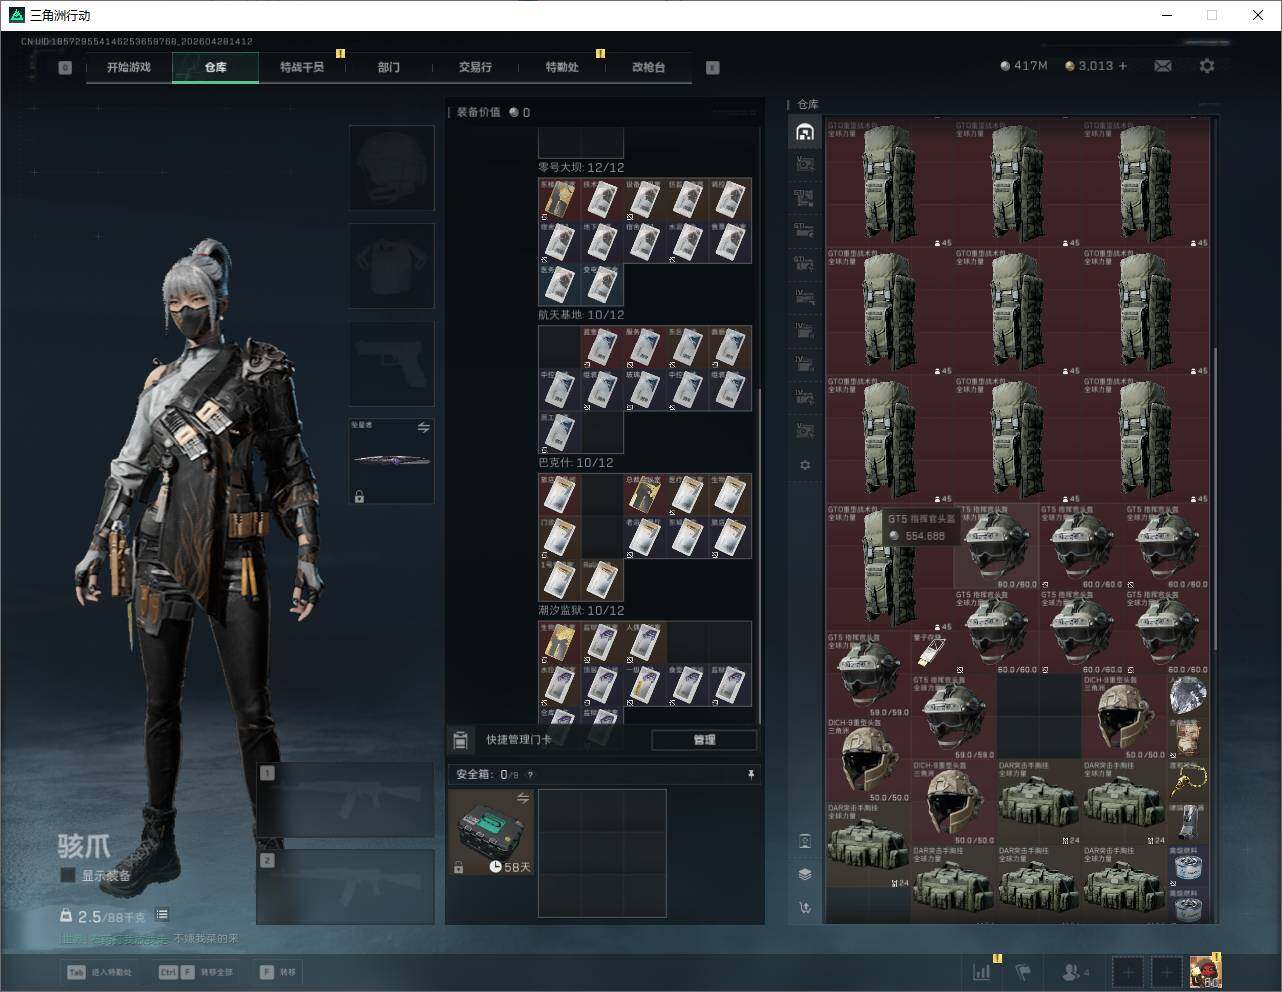Open the 特勤处 tab
The image size is (1282, 992).
[561, 67]
